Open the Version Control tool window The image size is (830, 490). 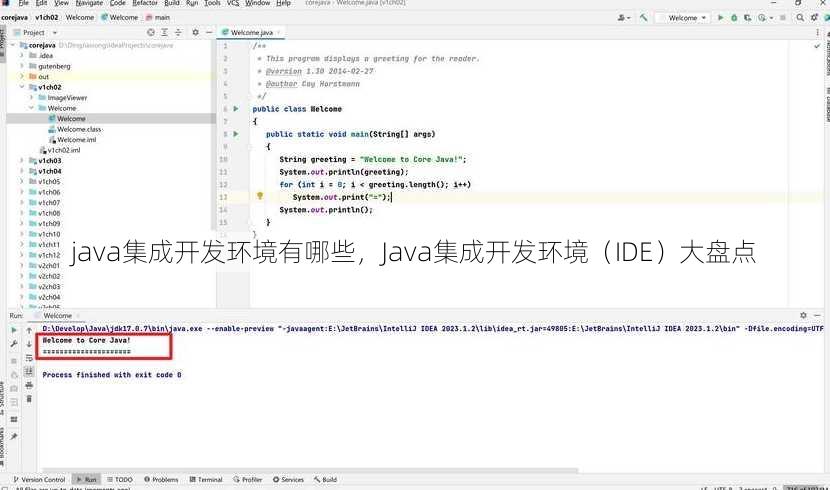(39, 479)
